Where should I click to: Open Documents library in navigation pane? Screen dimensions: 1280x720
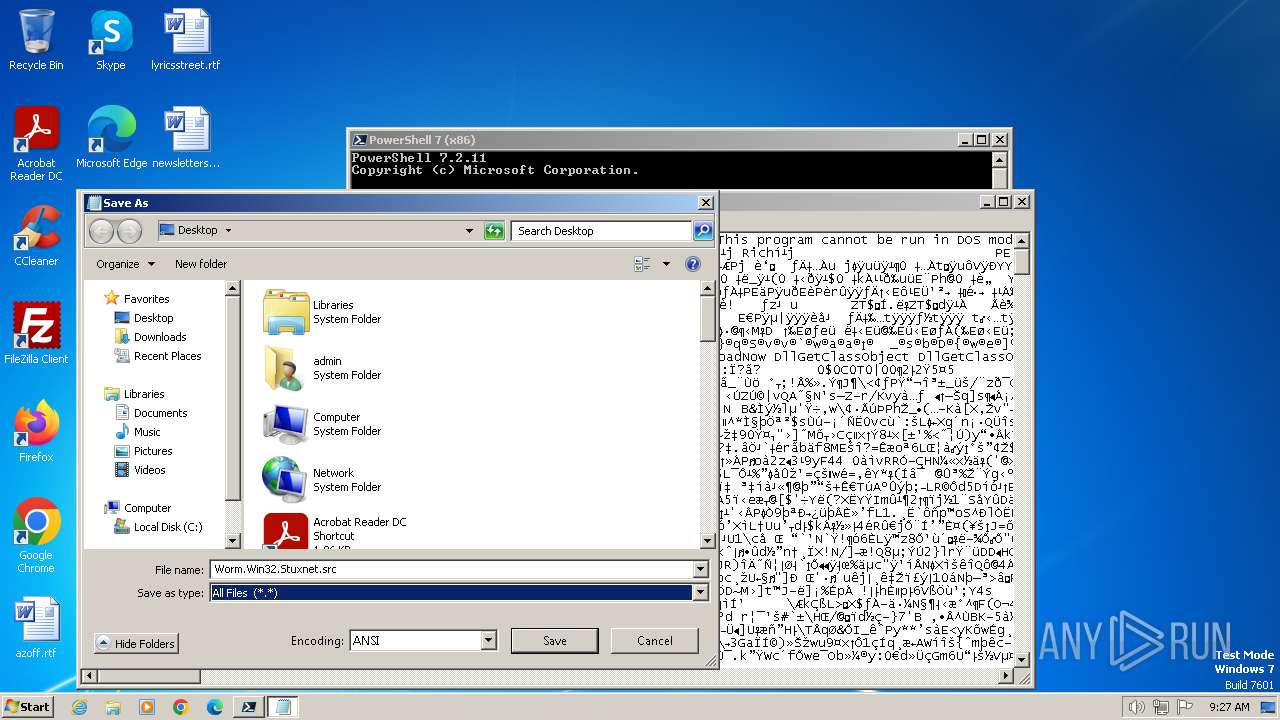160,413
